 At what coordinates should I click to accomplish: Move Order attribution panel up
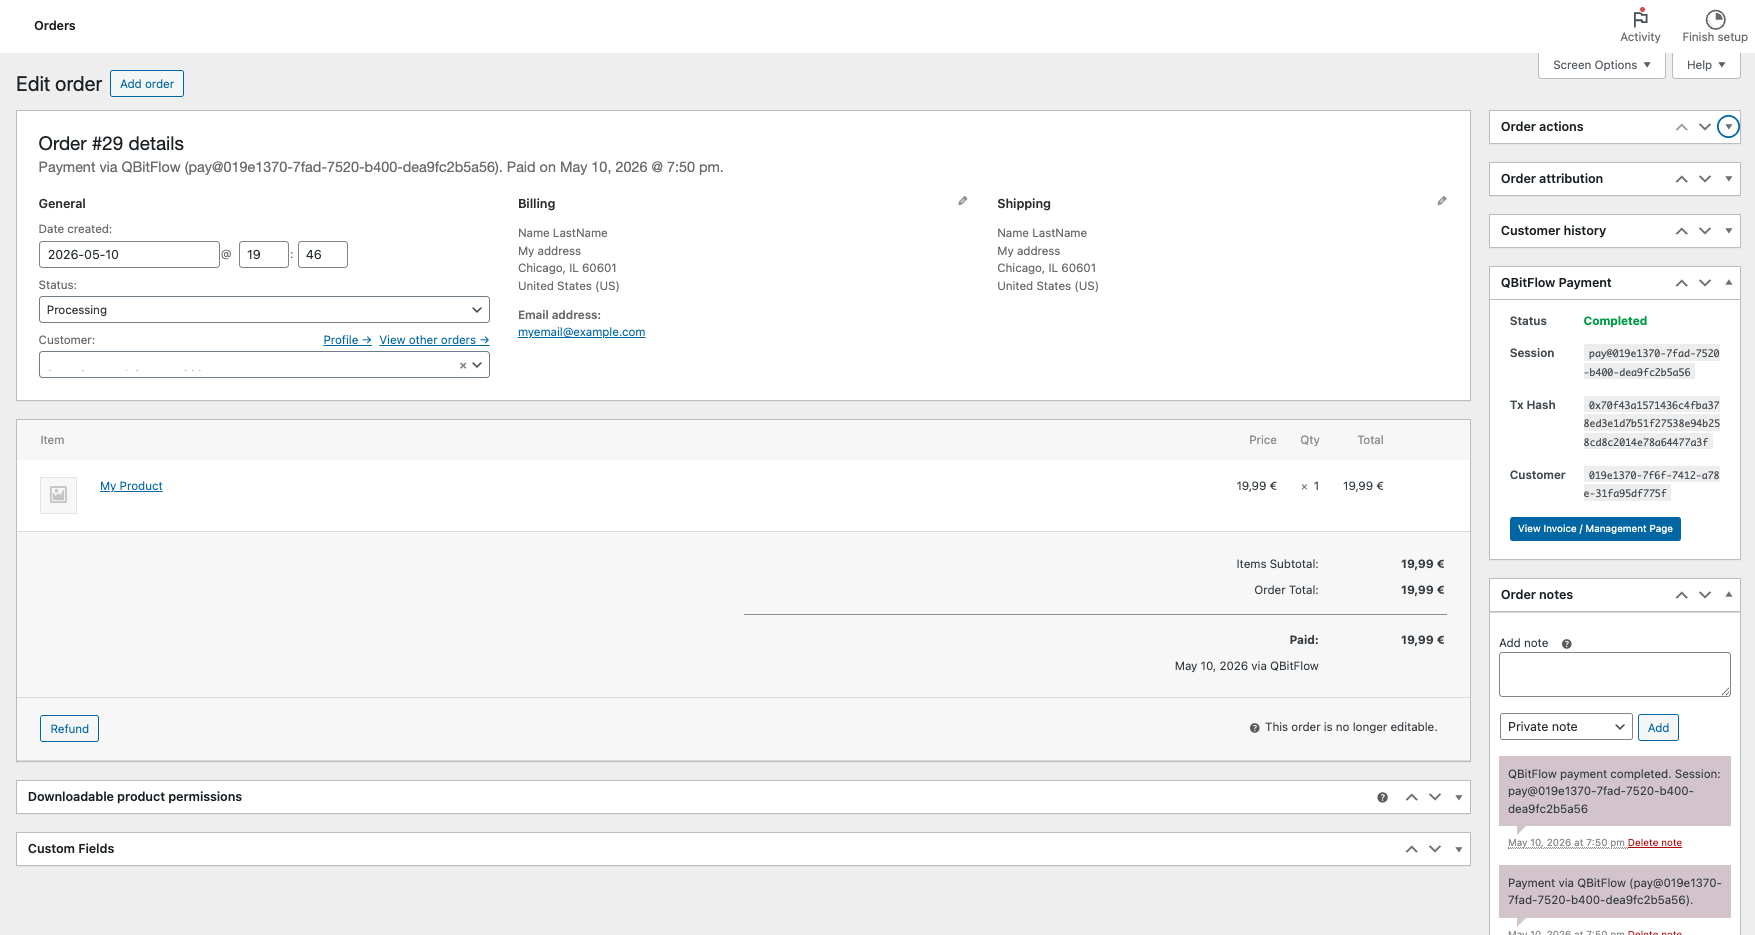tap(1682, 179)
